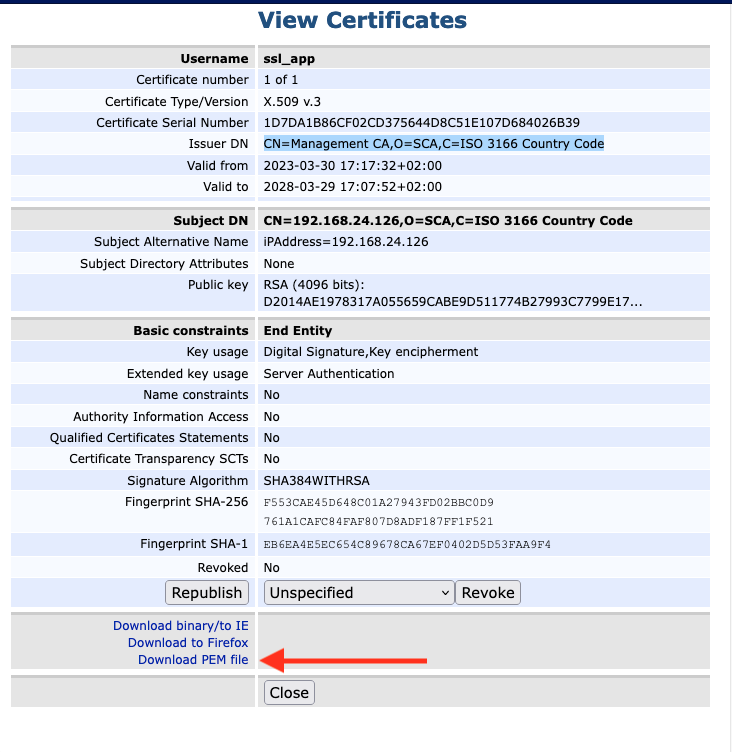732x752 pixels.
Task: Open the Unspecified revocation reason dropdown
Action: pos(359,592)
